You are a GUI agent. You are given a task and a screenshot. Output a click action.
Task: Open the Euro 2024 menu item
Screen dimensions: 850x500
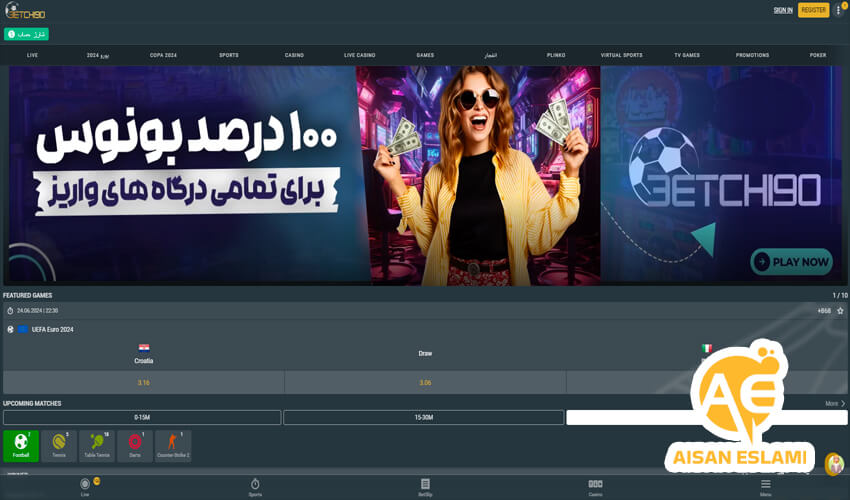click(98, 55)
